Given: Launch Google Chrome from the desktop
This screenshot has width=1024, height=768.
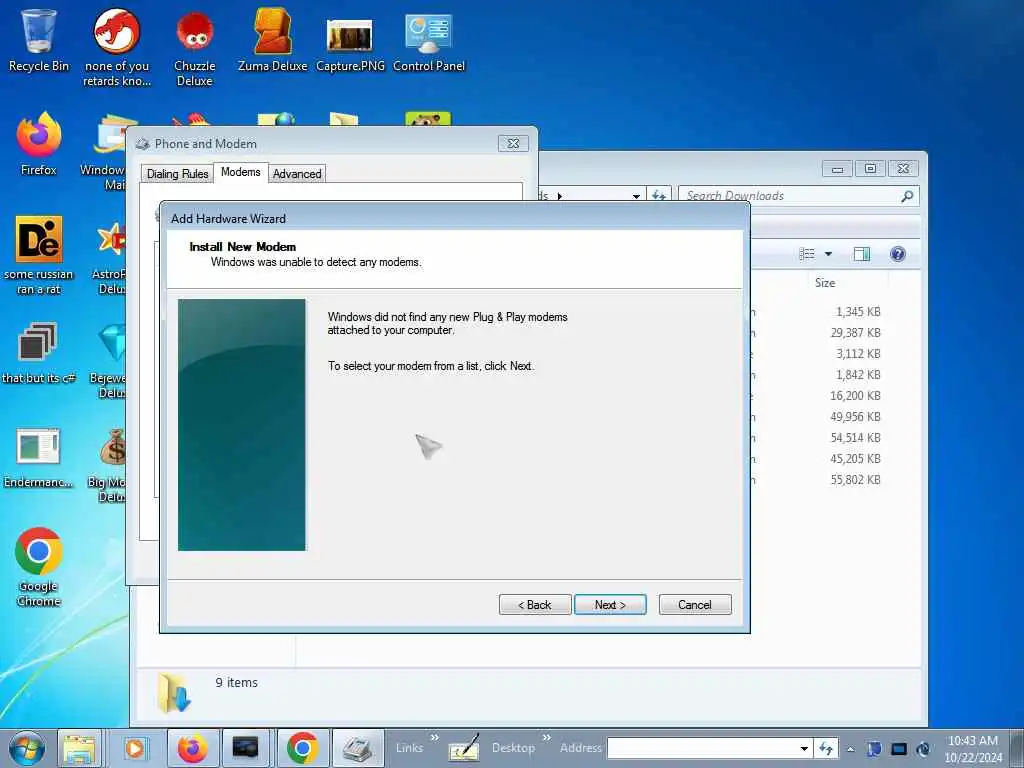Looking at the screenshot, I should [39, 567].
